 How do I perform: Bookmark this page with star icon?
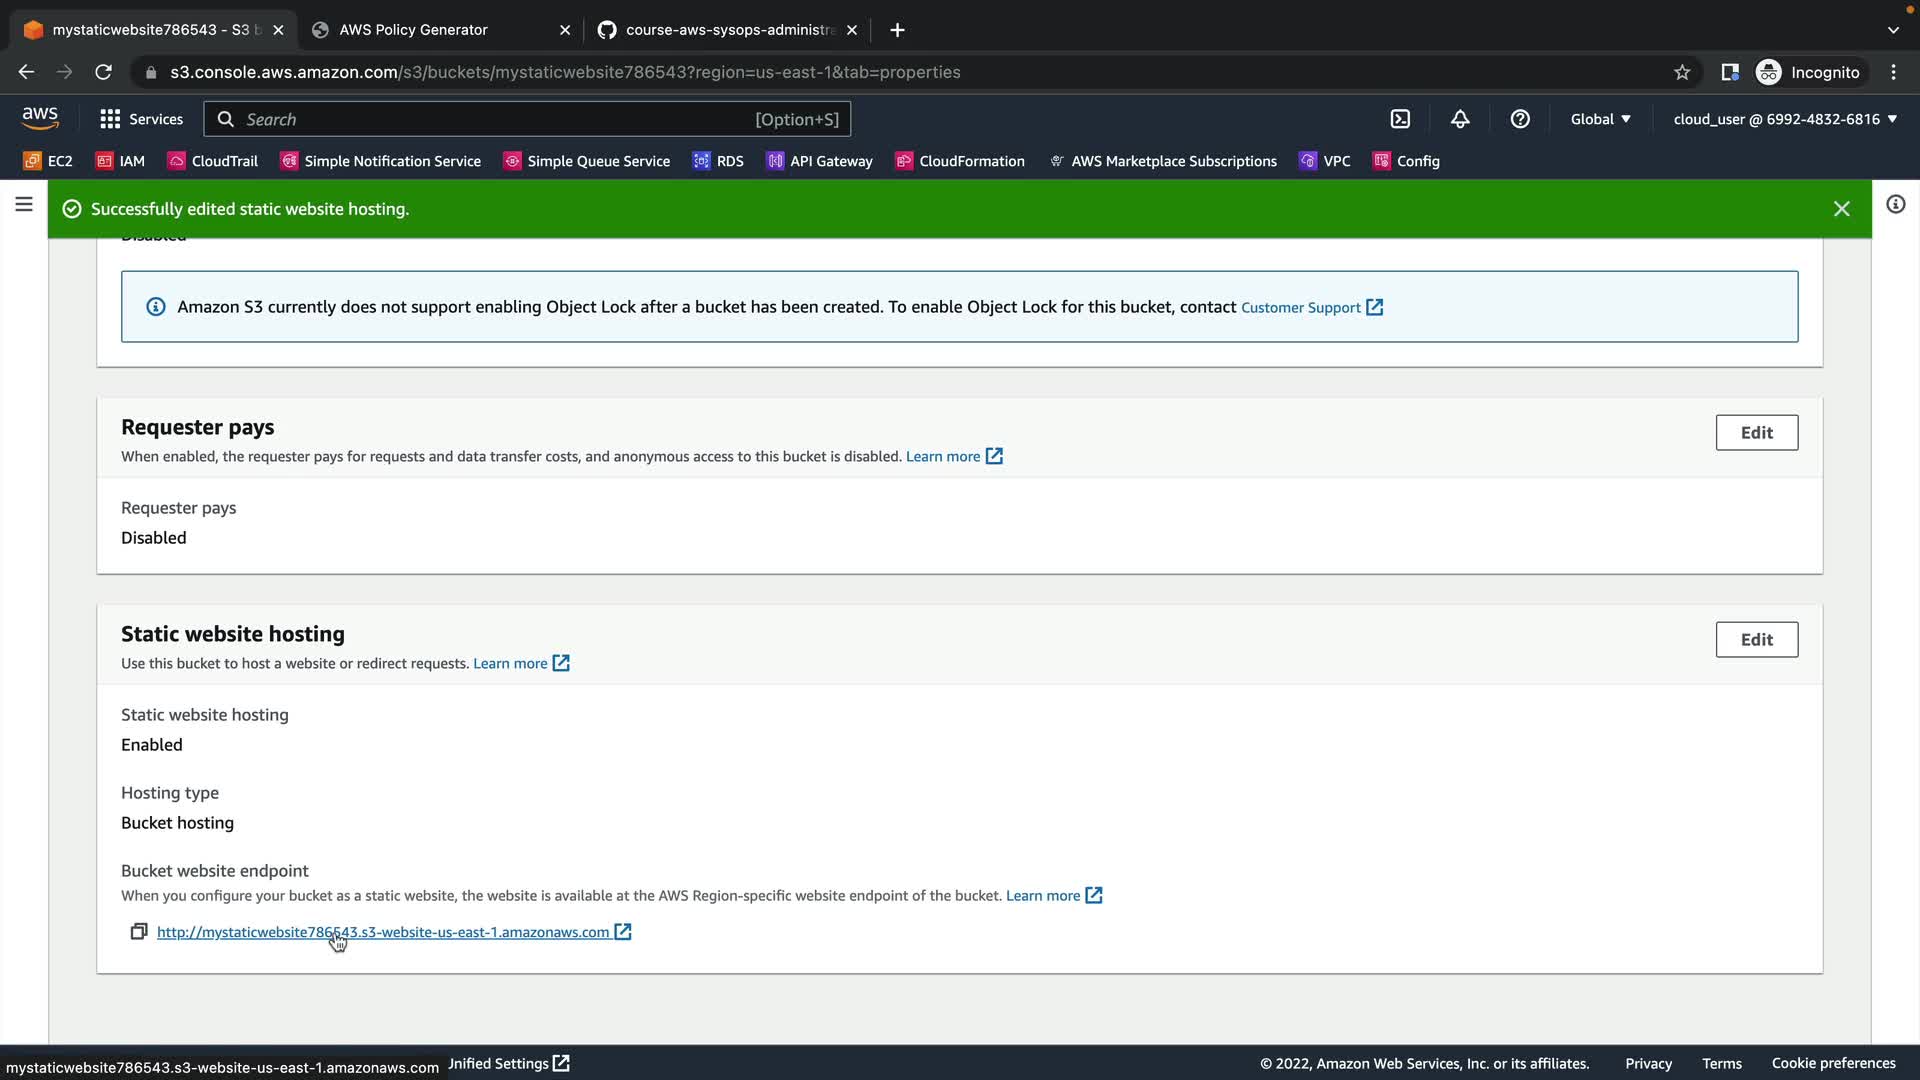(1682, 72)
